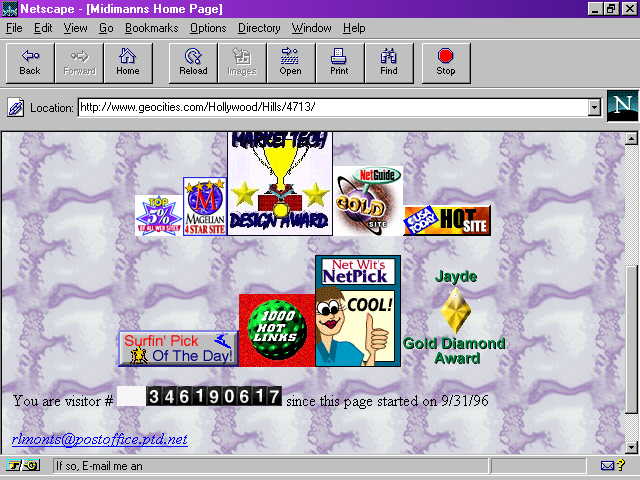Screen dimensions: 640x480
Task: Click the Market-Tech Design Award trophy
Action: [280, 183]
